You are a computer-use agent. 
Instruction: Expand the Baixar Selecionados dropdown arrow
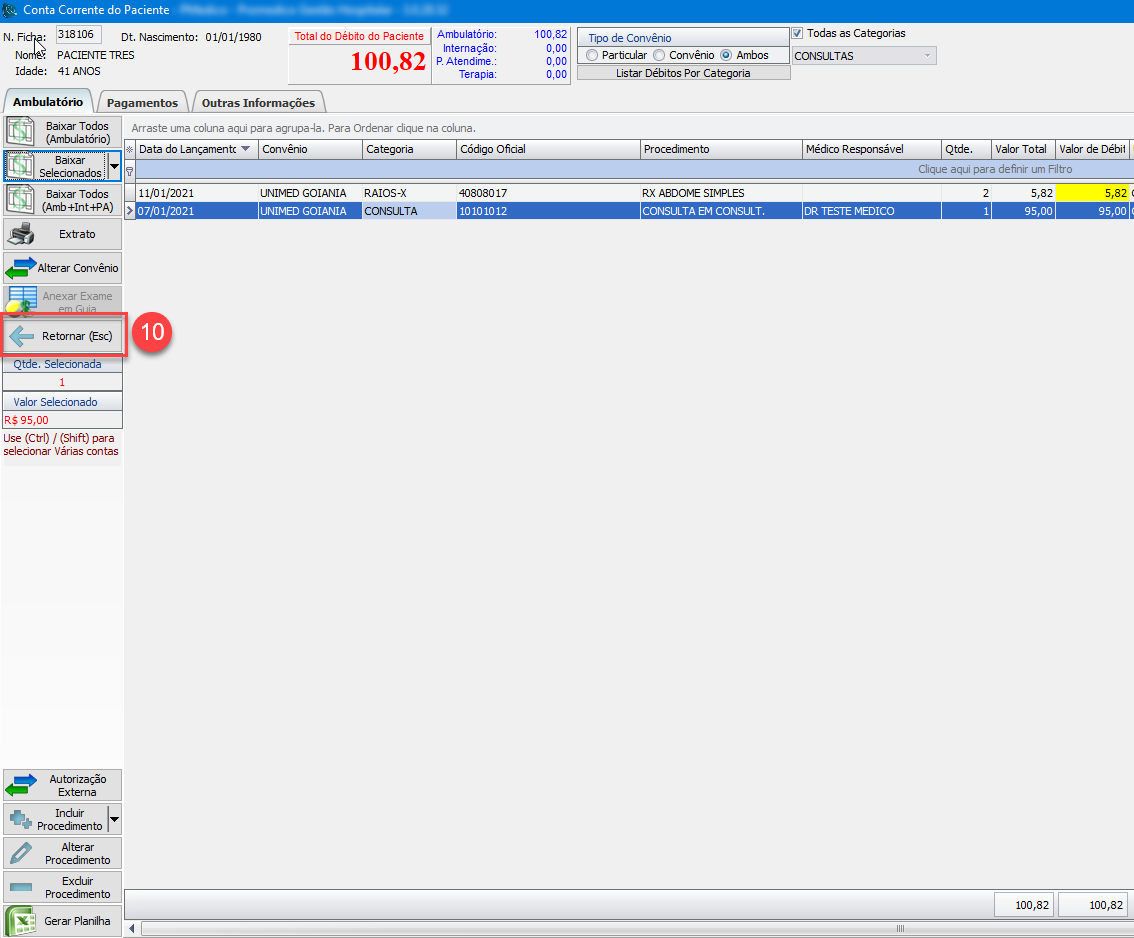pyautogui.click(x=113, y=166)
